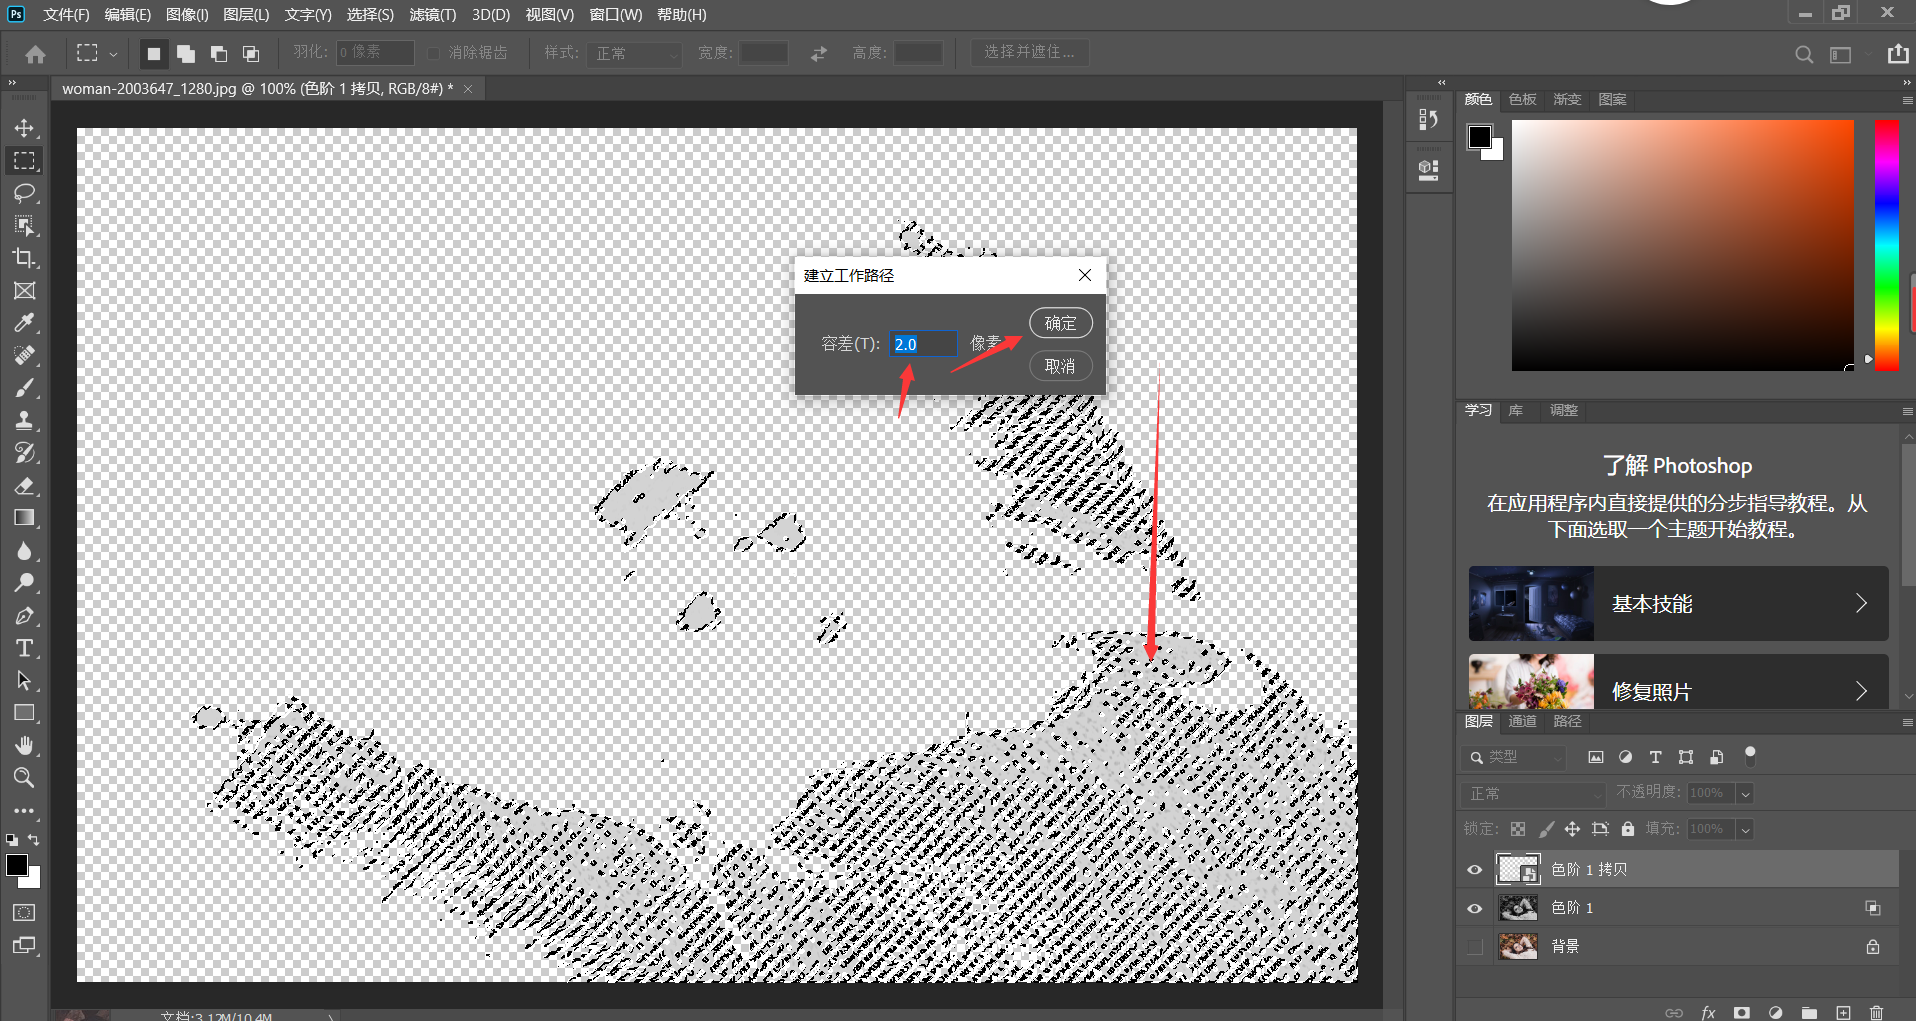Cancel the dialog with 取消

[x=1061, y=366]
